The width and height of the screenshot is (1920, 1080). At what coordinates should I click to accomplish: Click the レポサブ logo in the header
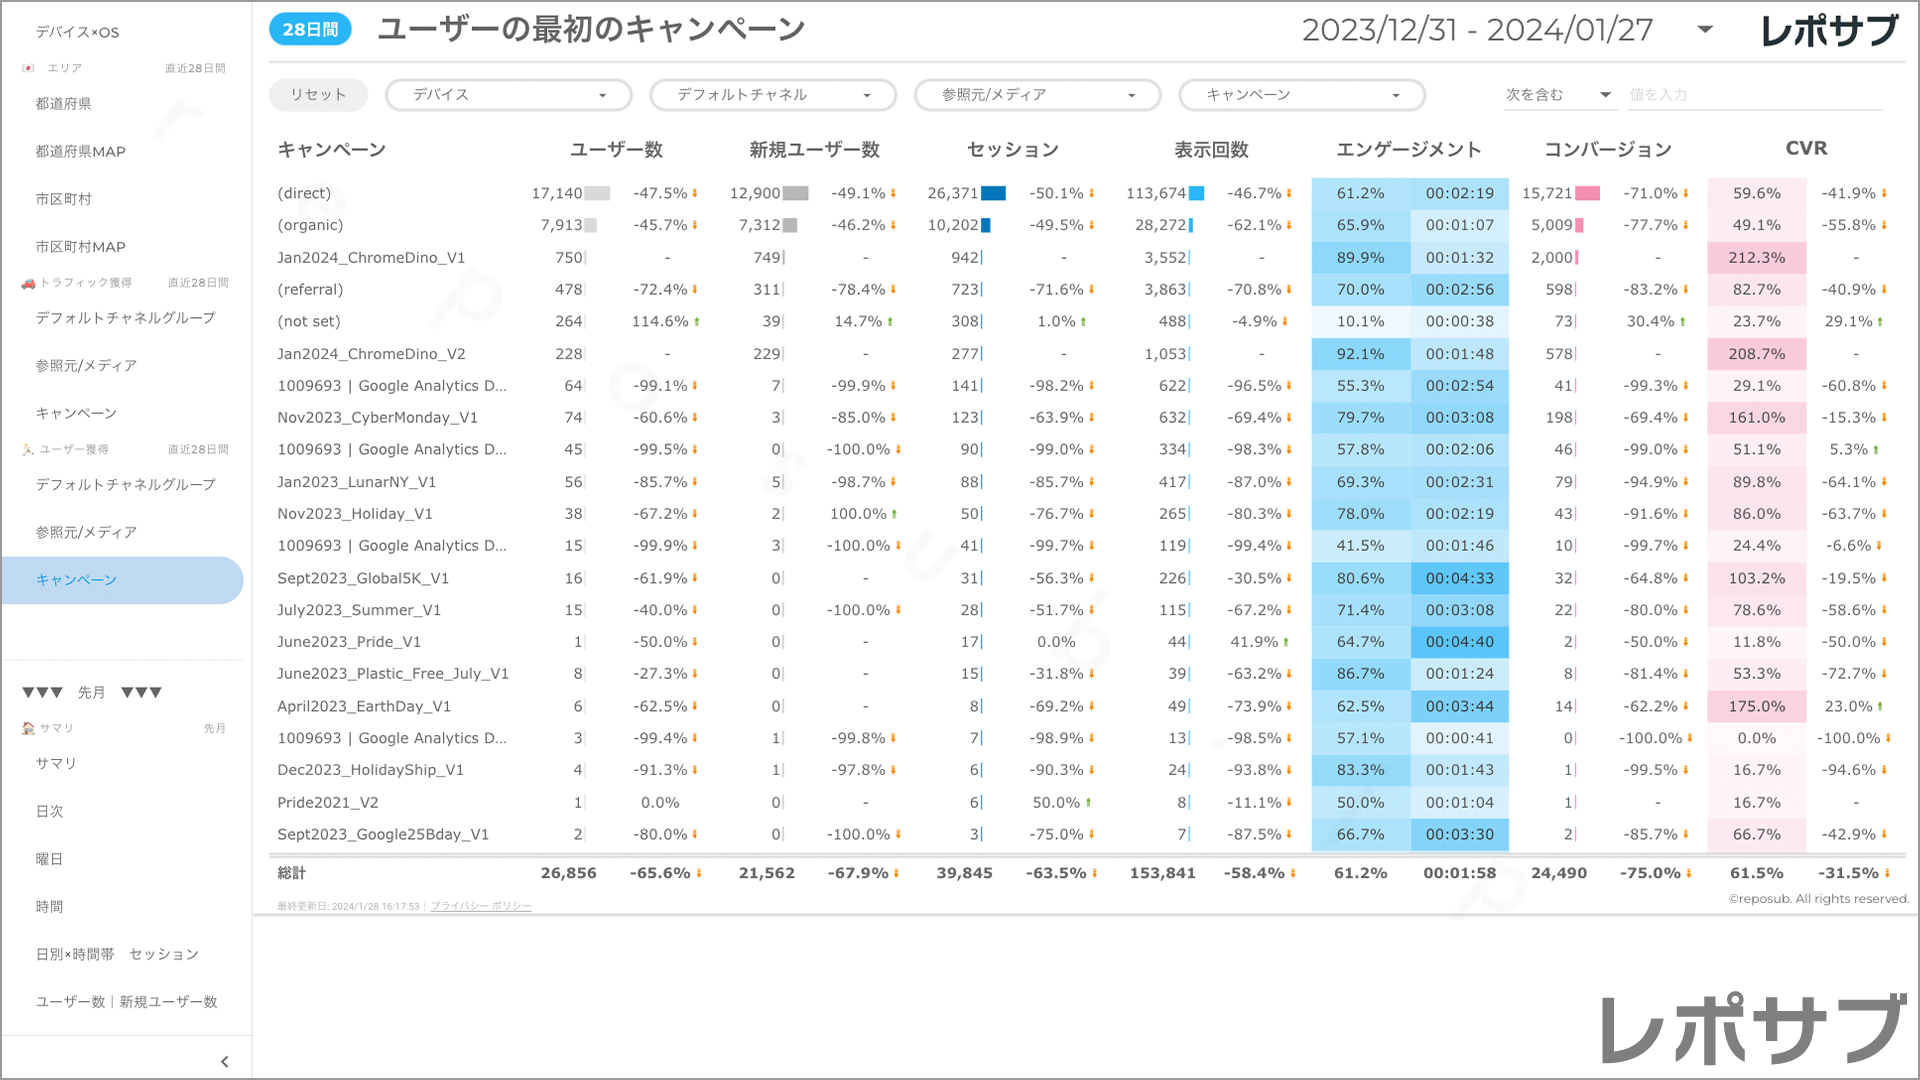(1829, 31)
